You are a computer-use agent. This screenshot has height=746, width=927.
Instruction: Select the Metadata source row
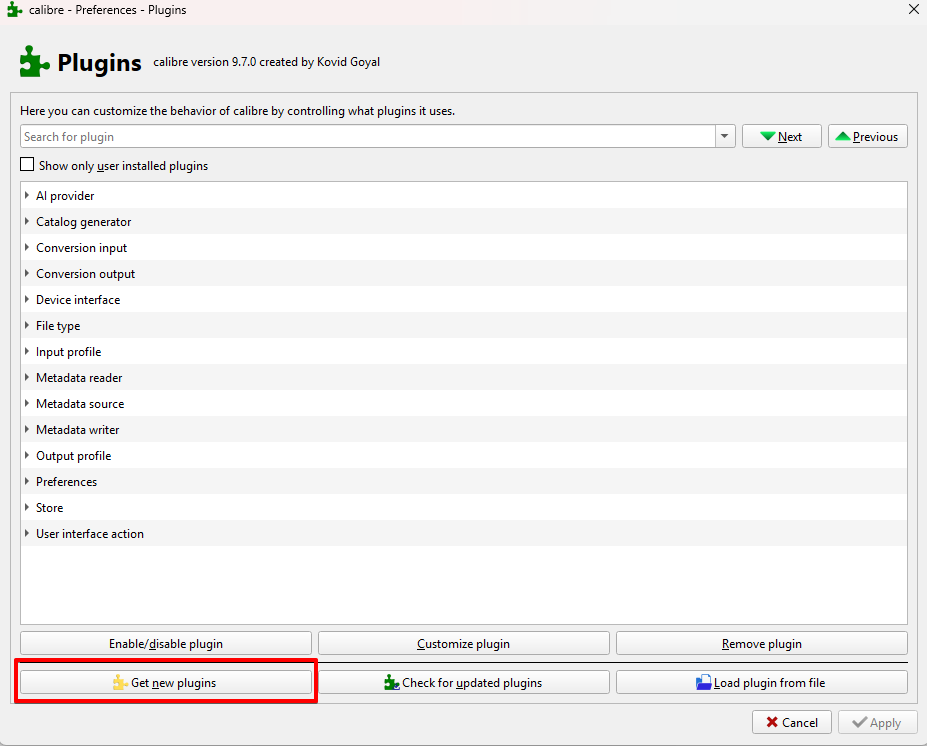464,404
